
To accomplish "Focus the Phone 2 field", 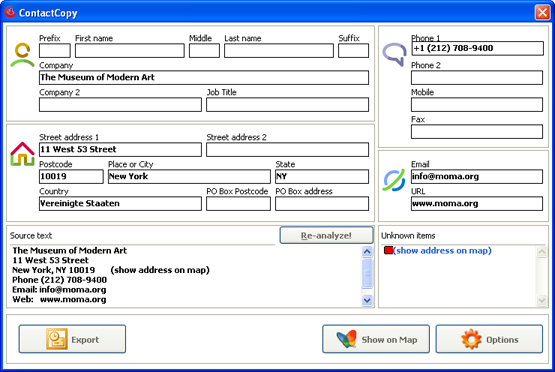I will click(477, 78).
